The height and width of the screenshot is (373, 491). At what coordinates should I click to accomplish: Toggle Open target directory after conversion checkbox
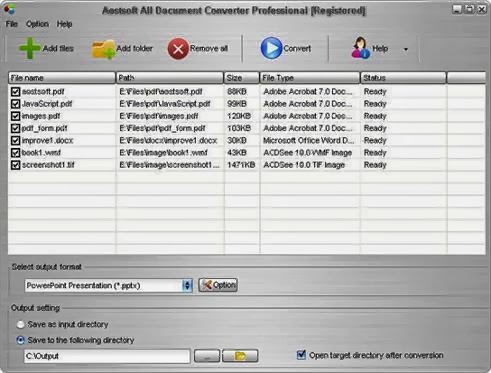tap(301, 355)
